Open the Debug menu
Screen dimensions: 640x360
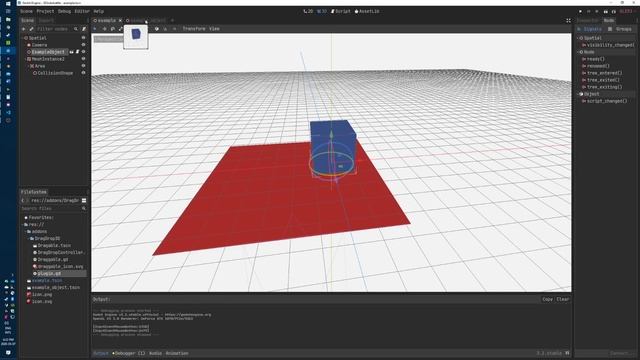click(64, 11)
